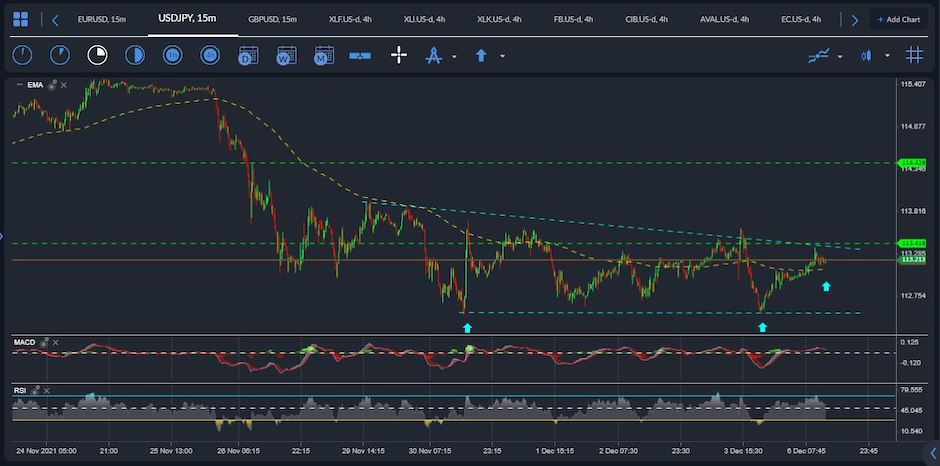Remove the EMA indicator
Viewport: 940px width, 466px height.
pos(64,85)
